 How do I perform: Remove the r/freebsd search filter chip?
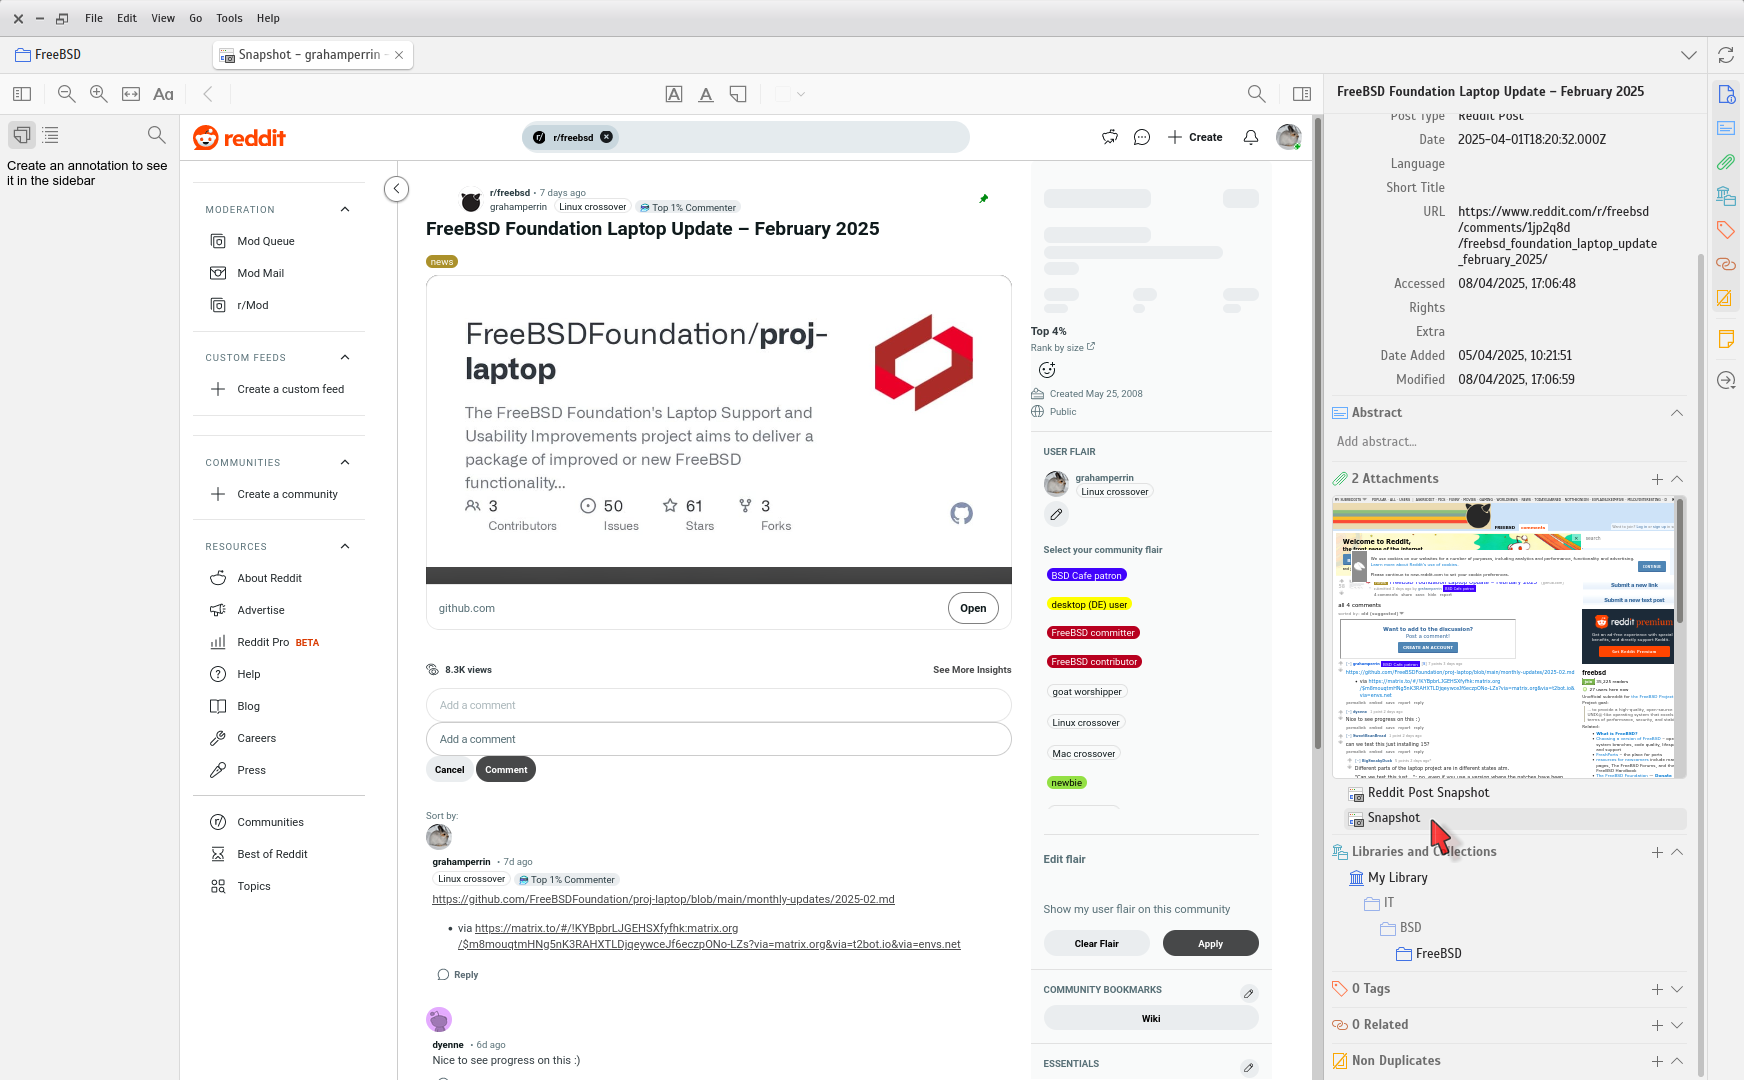point(606,137)
